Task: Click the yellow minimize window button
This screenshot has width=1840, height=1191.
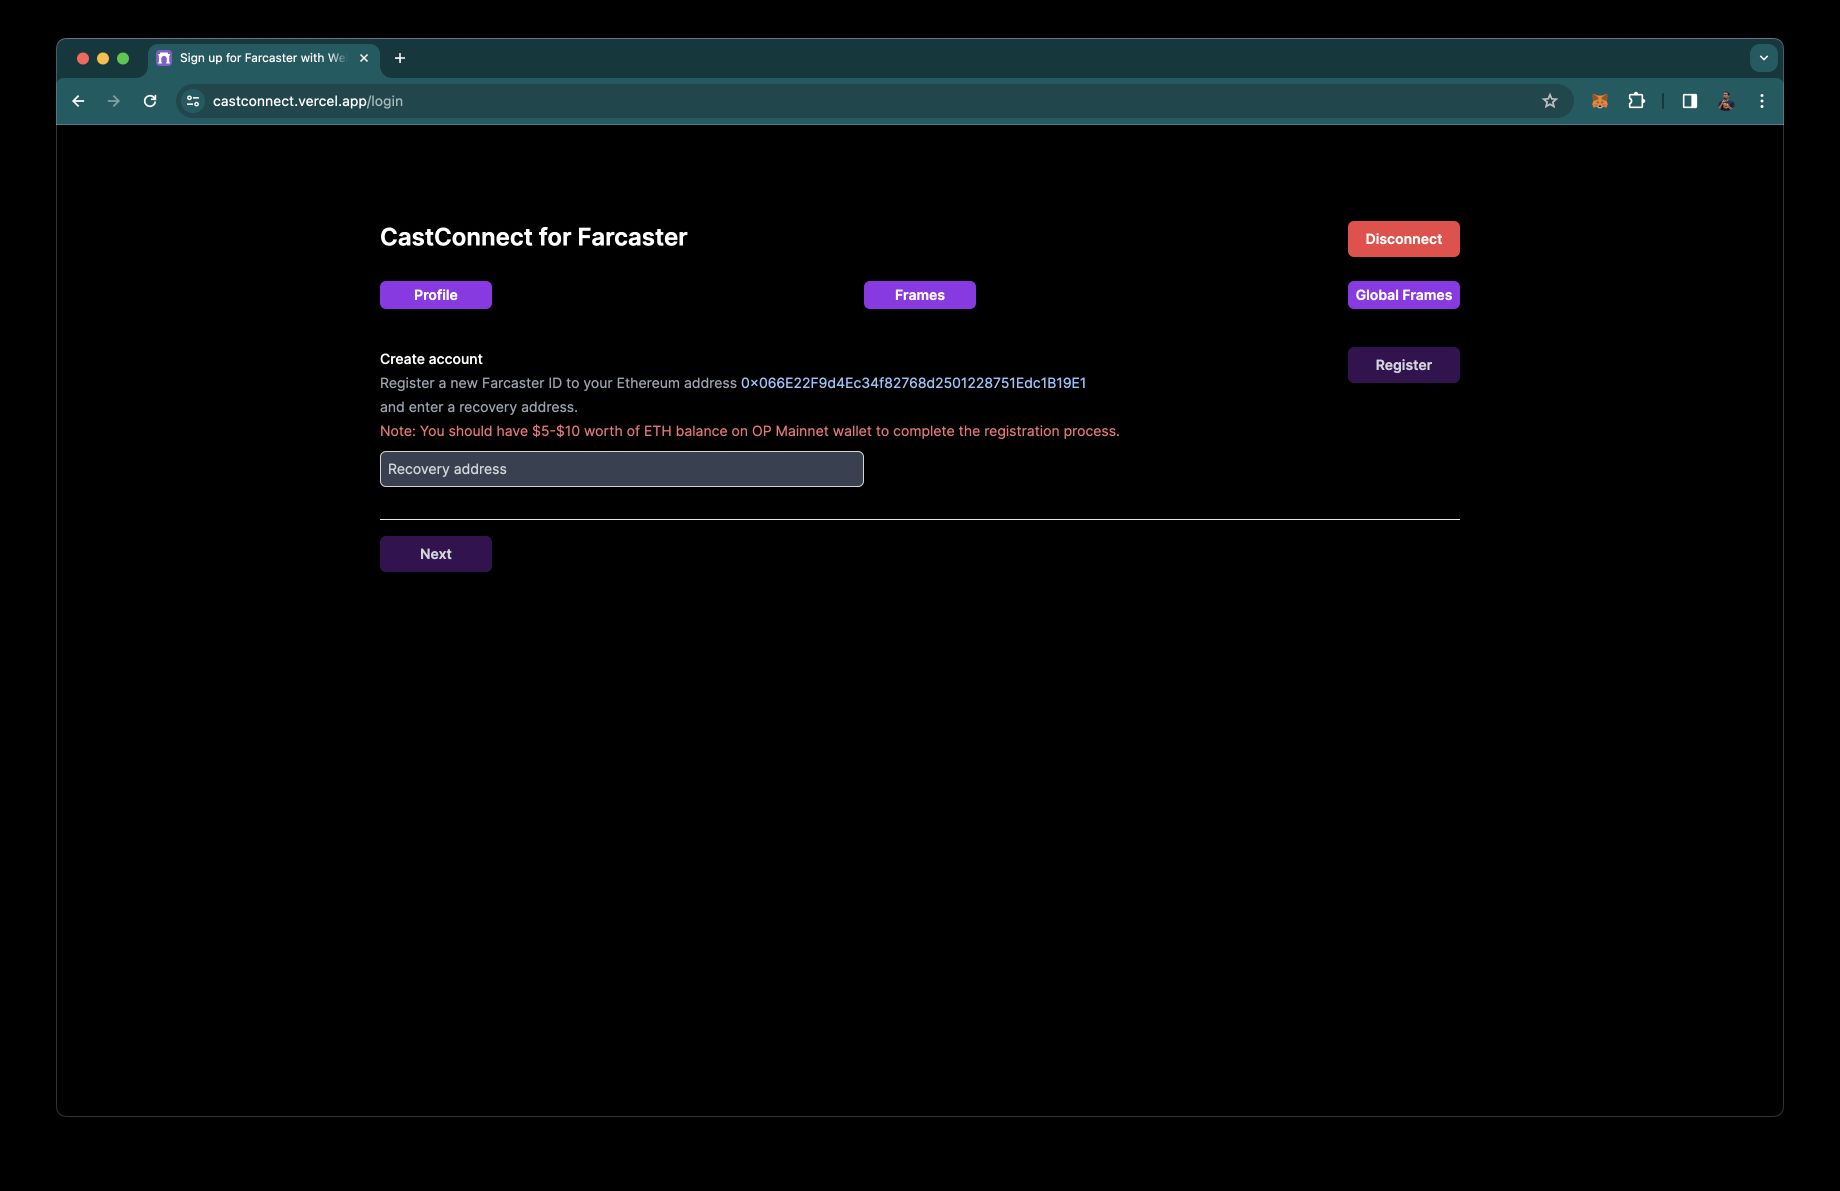Action: [103, 58]
